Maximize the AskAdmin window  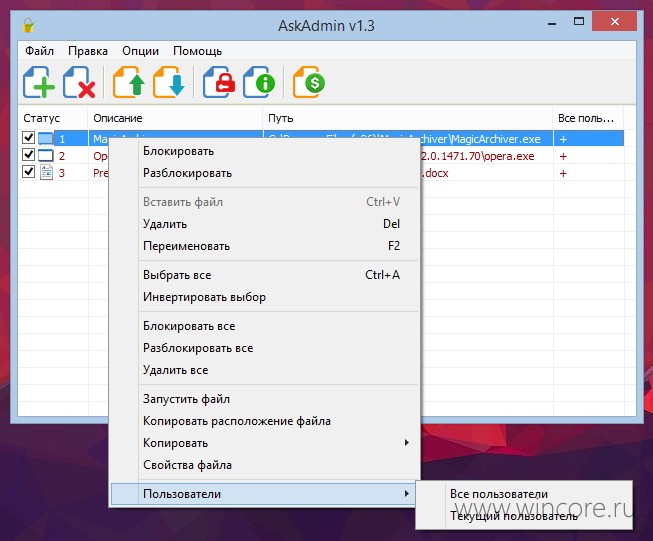(x=579, y=22)
